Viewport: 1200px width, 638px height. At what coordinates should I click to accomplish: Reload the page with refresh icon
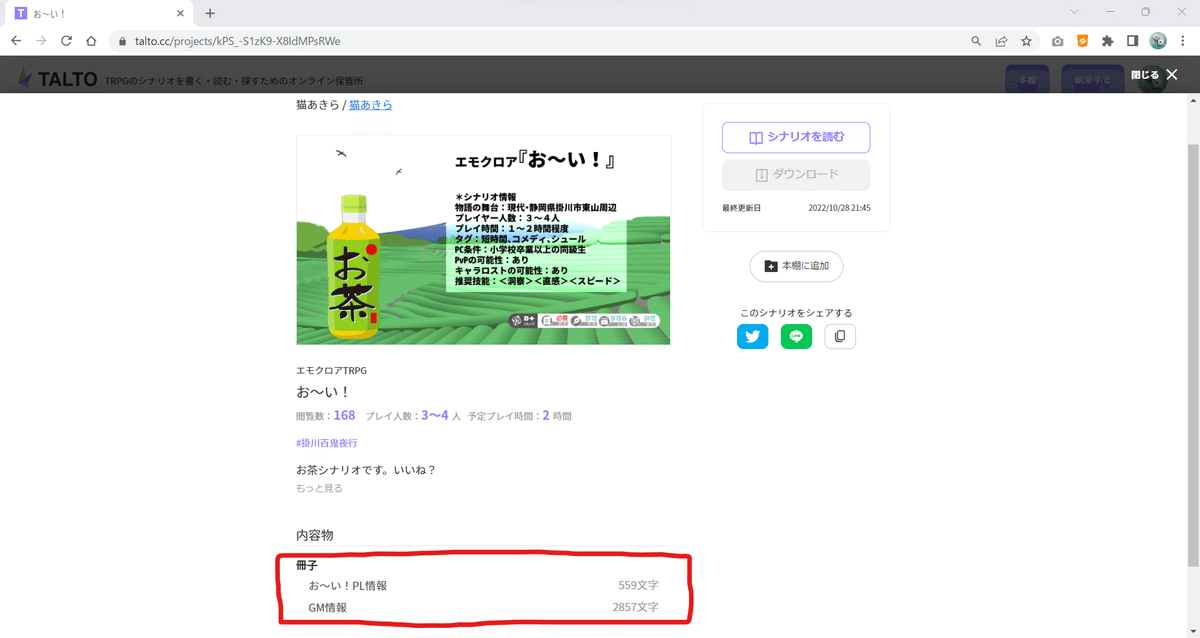[x=66, y=41]
